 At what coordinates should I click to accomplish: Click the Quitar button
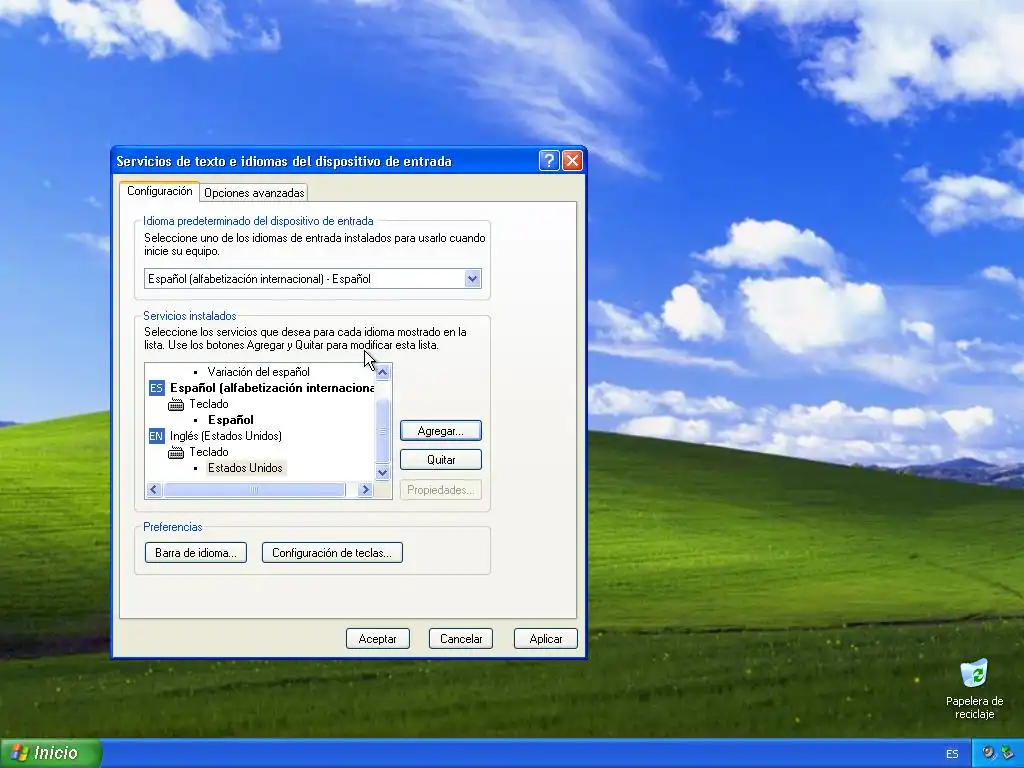441,460
